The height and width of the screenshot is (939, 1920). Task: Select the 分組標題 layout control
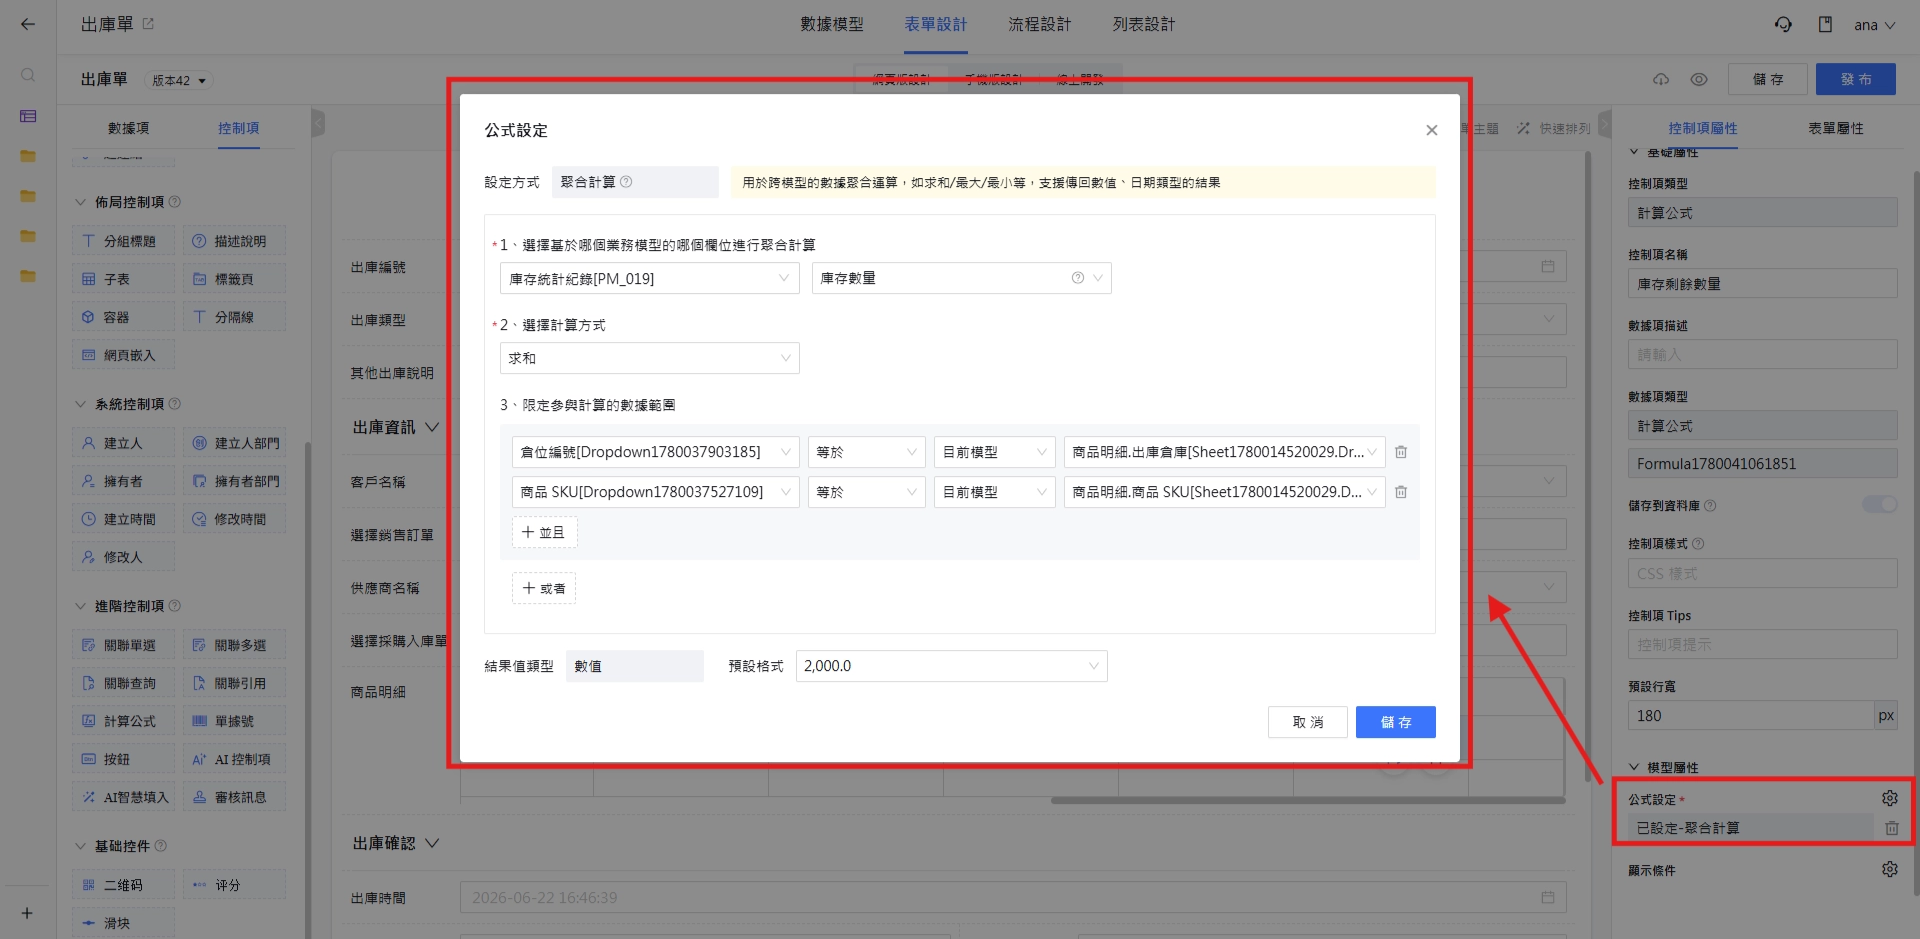(124, 241)
